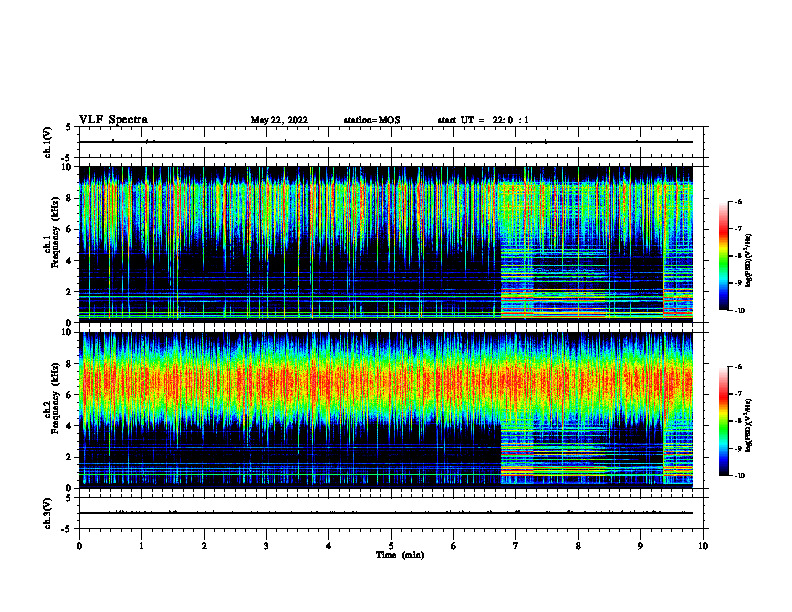Click the ch.1 voltage trace line
The width and height of the screenshot is (792, 612).
tap(386, 142)
